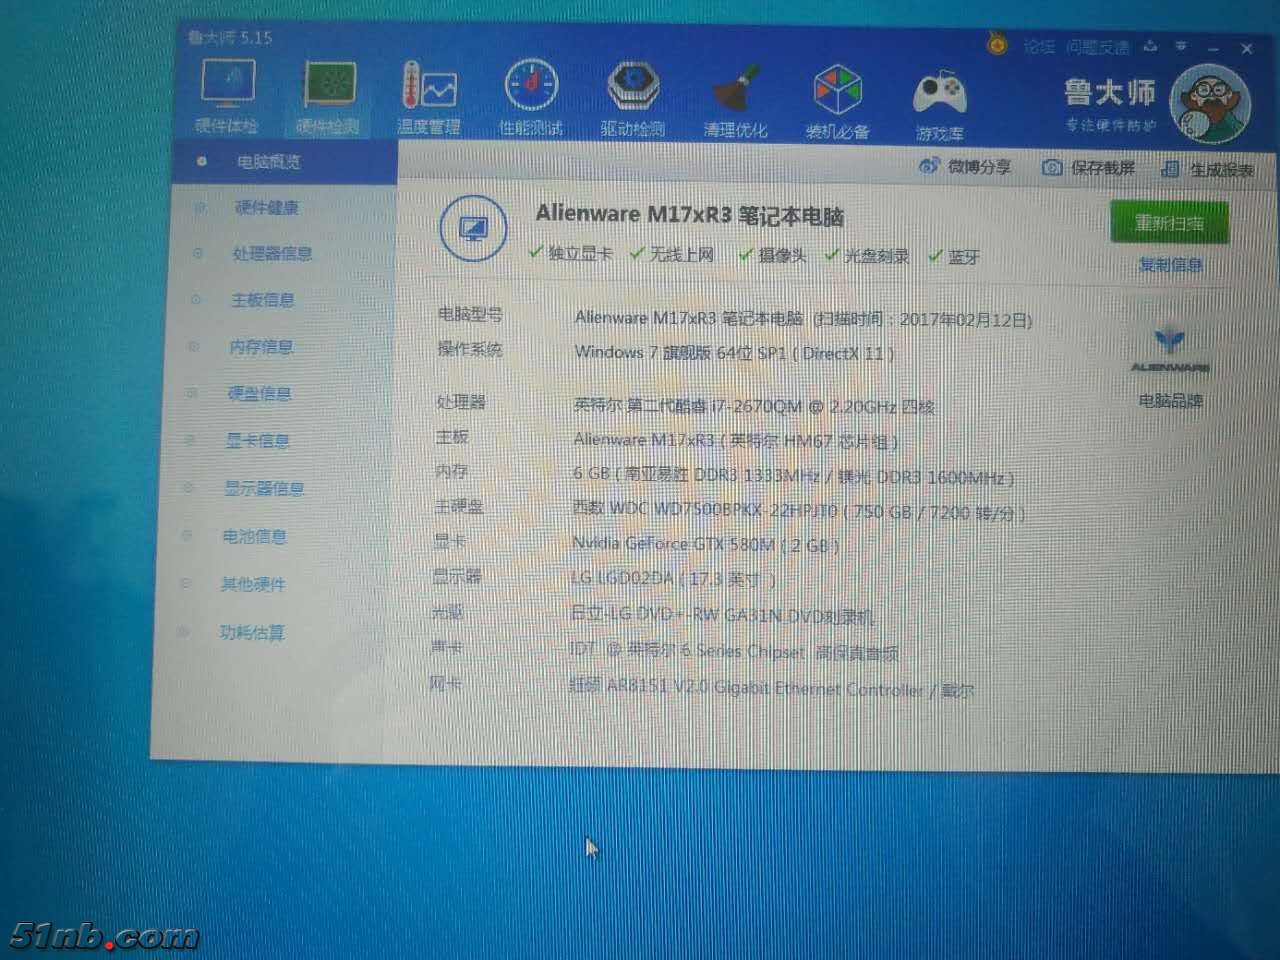Screen dimensions: 1280x960
Task: Click the 6 GB memory value
Action: (x=794, y=477)
